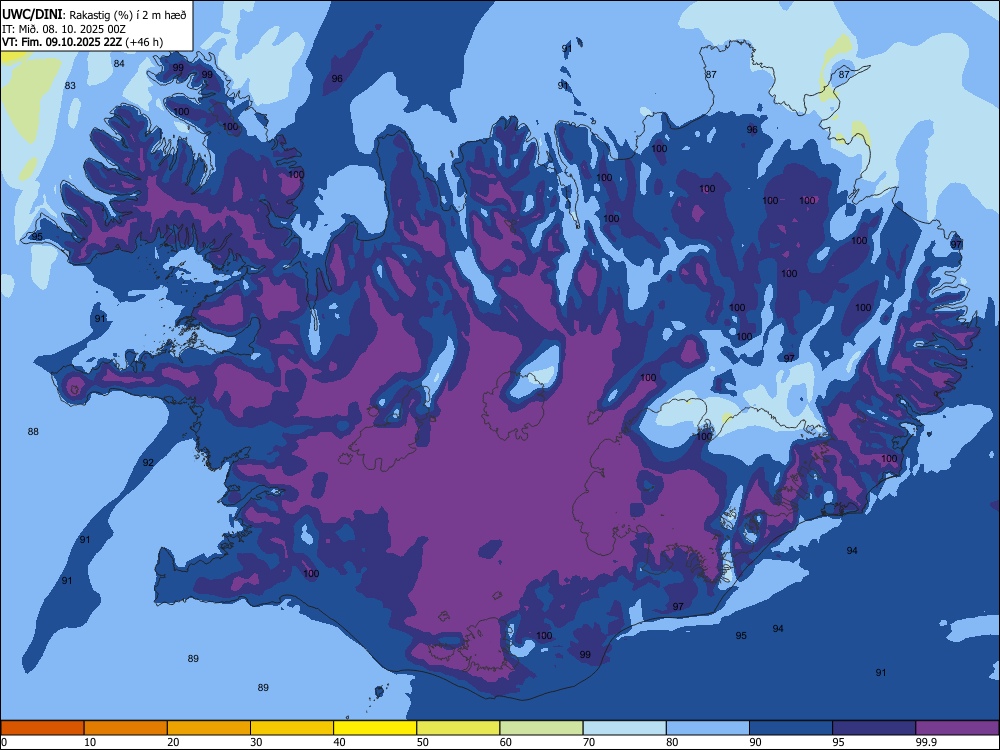Click the legend tick label '80'

point(672,742)
